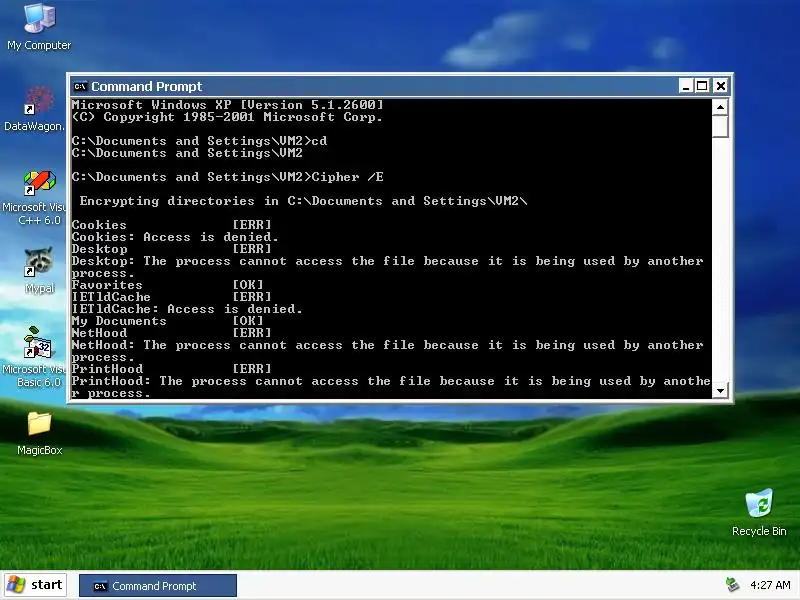Click the 'NetHood [ERR]' output line
800x600 pixels.
tap(171, 333)
